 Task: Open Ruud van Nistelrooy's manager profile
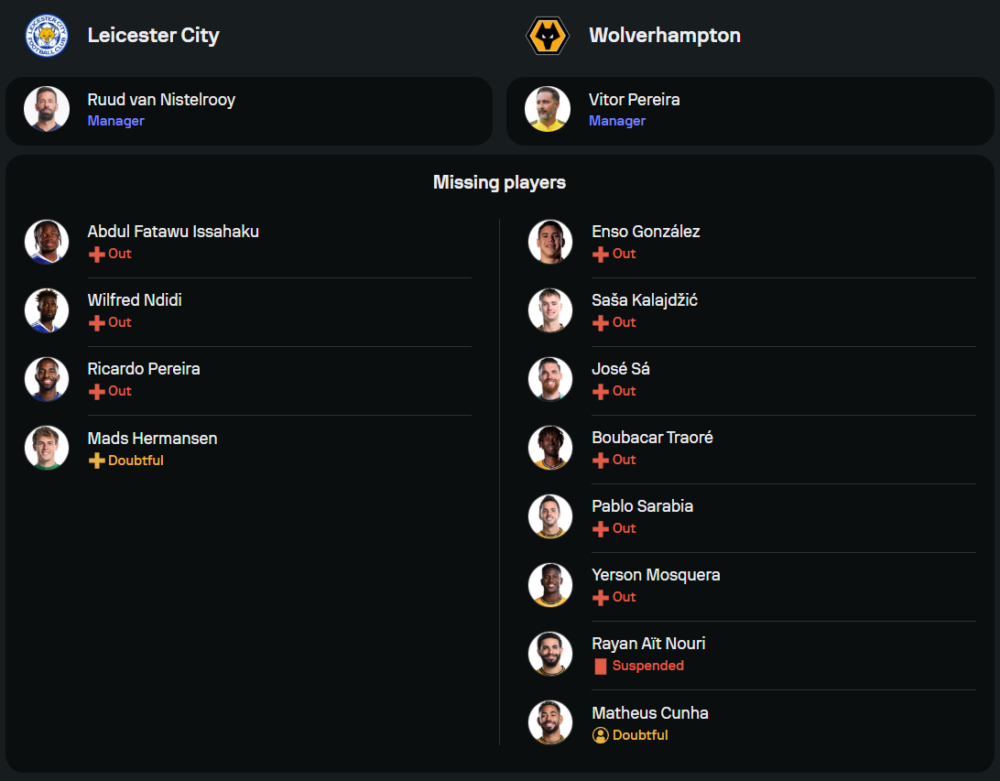click(161, 100)
